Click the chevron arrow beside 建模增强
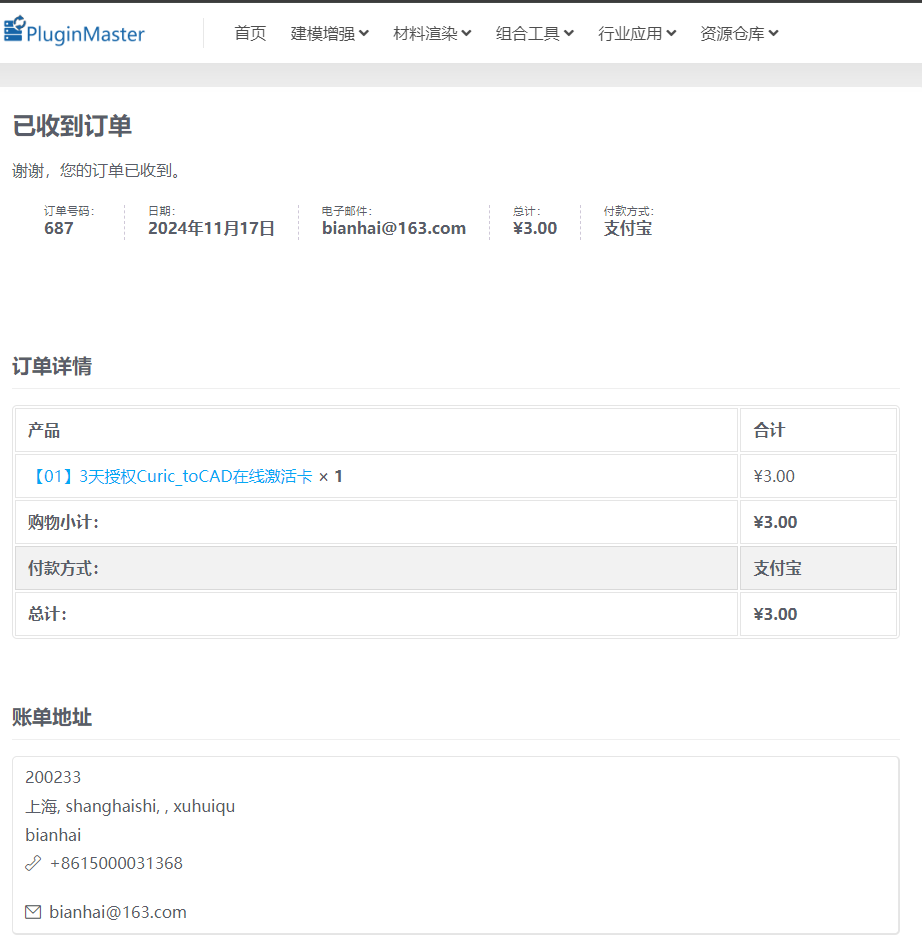Image resolution: width=922 pixels, height=943 pixels. point(364,33)
